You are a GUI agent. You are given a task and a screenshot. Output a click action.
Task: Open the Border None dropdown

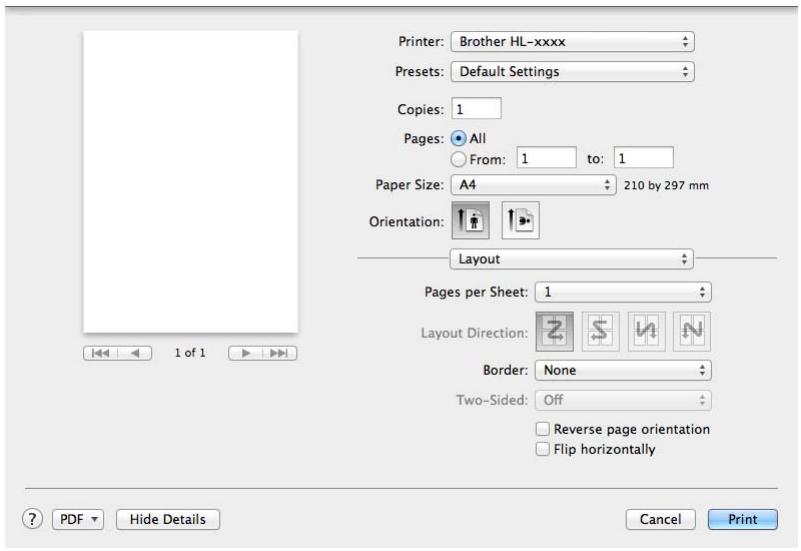coord(623,370)
